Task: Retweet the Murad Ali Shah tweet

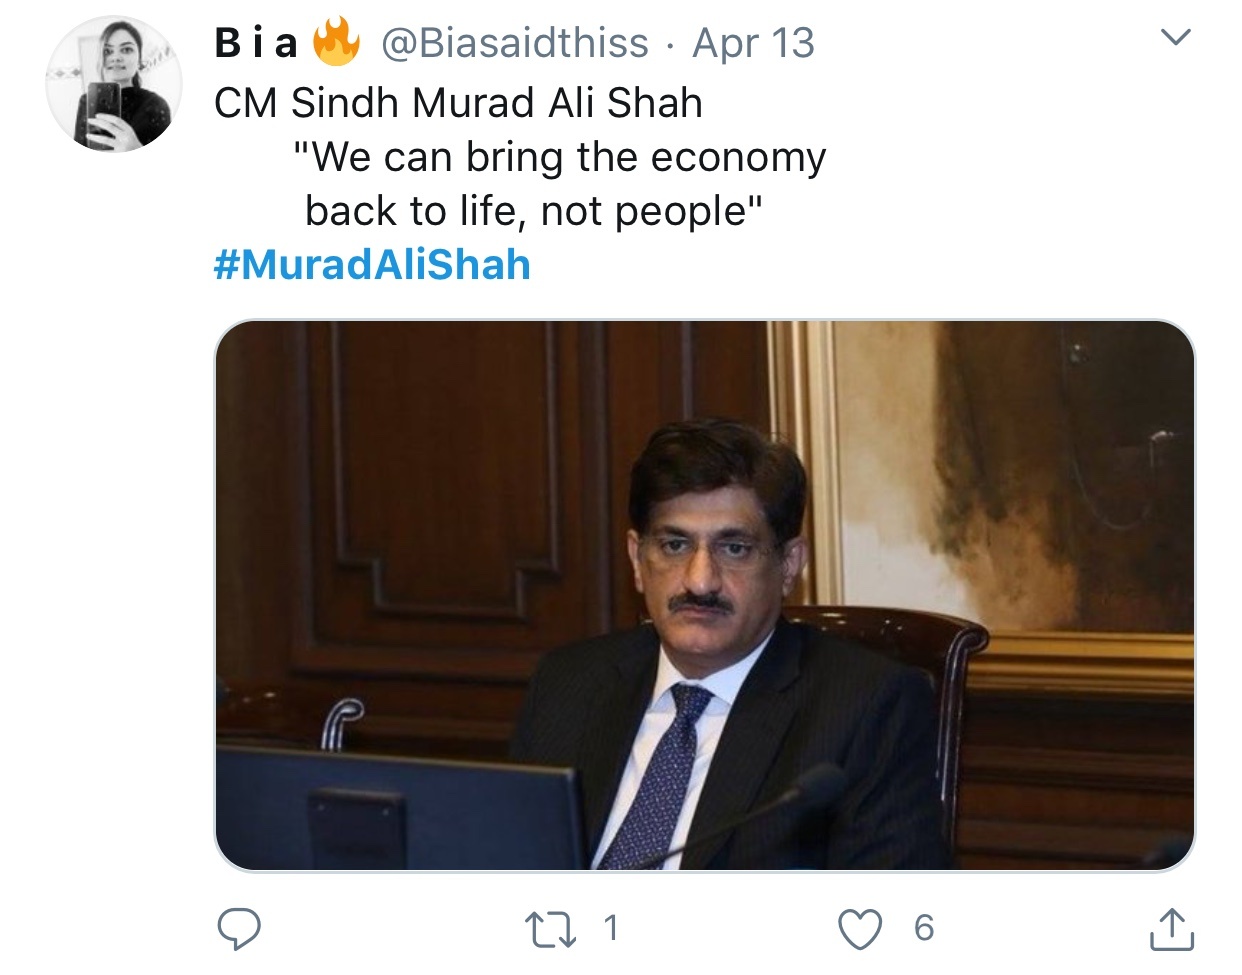Action: [551, 929]
